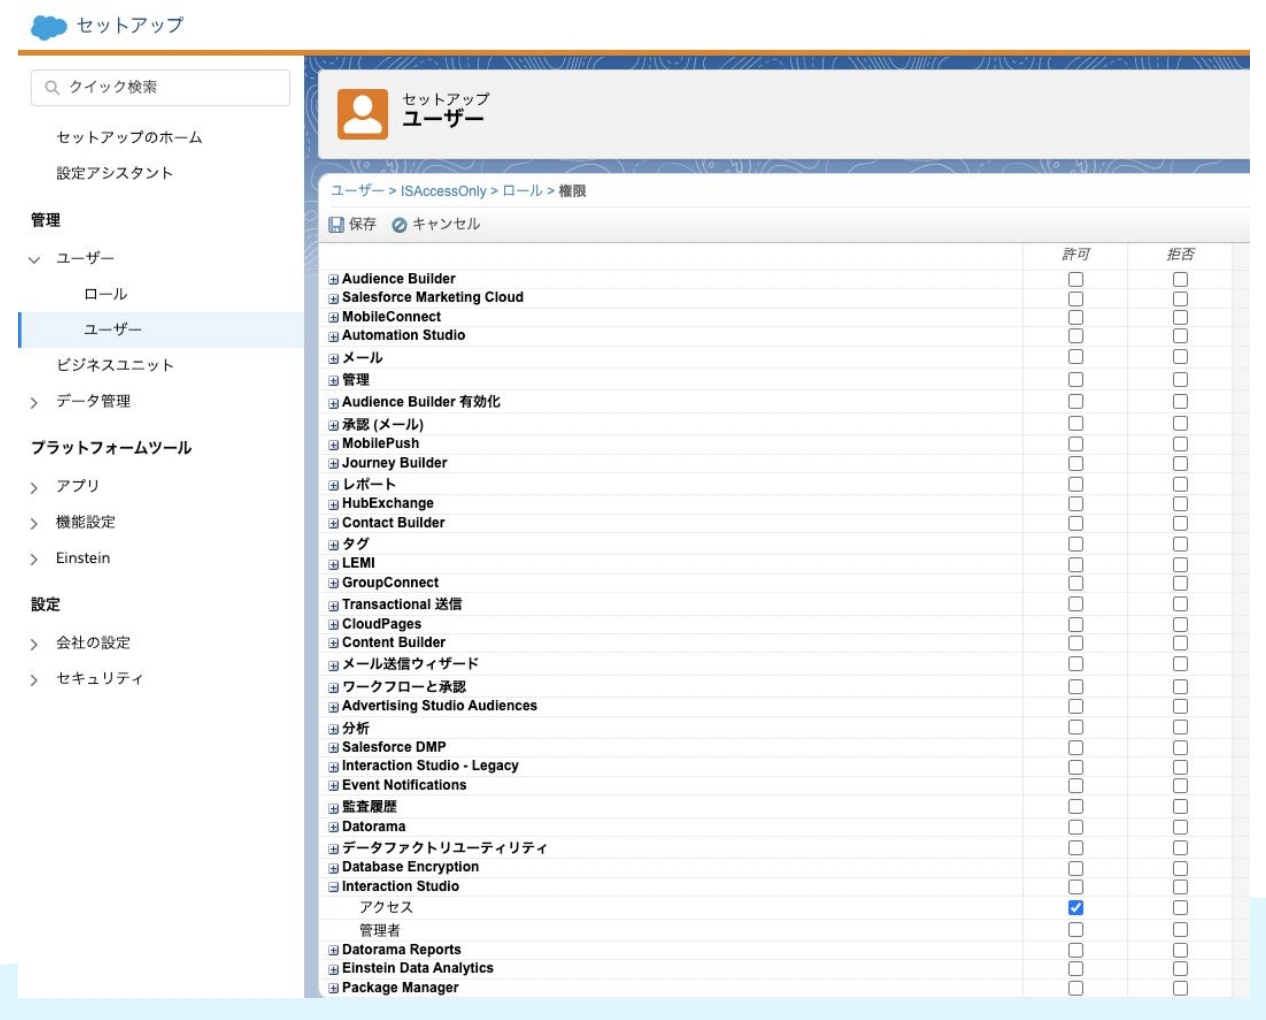Allow the Datorama permission checkbox
The image size is (1266, 1020).
(x=1076, y=827)
